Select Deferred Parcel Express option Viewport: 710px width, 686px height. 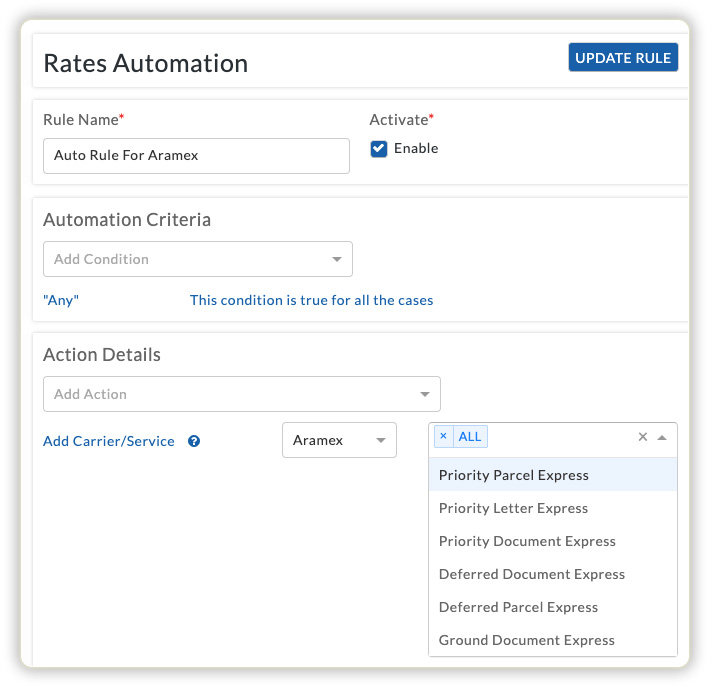(x=552, y=607)
